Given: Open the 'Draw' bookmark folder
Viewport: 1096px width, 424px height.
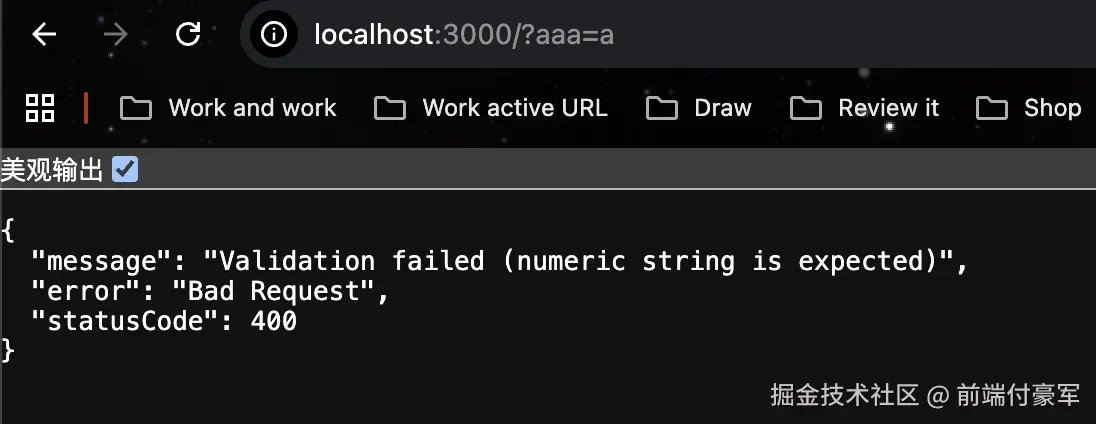Looking at the screenshot, I should coord(699,108).
